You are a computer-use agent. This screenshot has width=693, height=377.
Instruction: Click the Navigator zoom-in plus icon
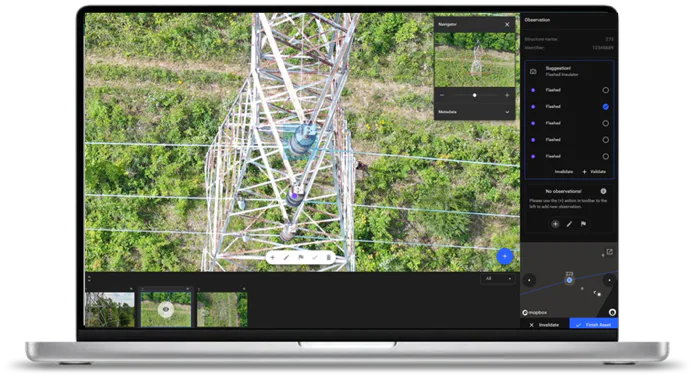point(507,95)
